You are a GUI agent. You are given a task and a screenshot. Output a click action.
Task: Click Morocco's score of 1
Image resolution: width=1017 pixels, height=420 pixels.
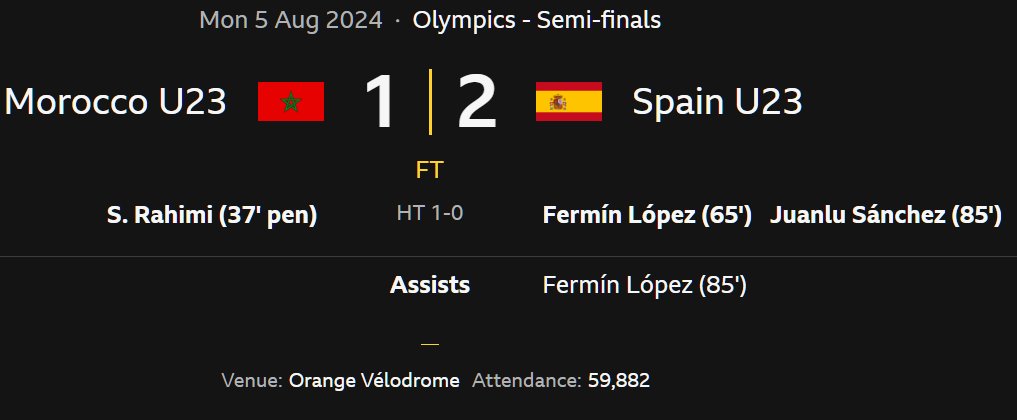tap(381, 102)
